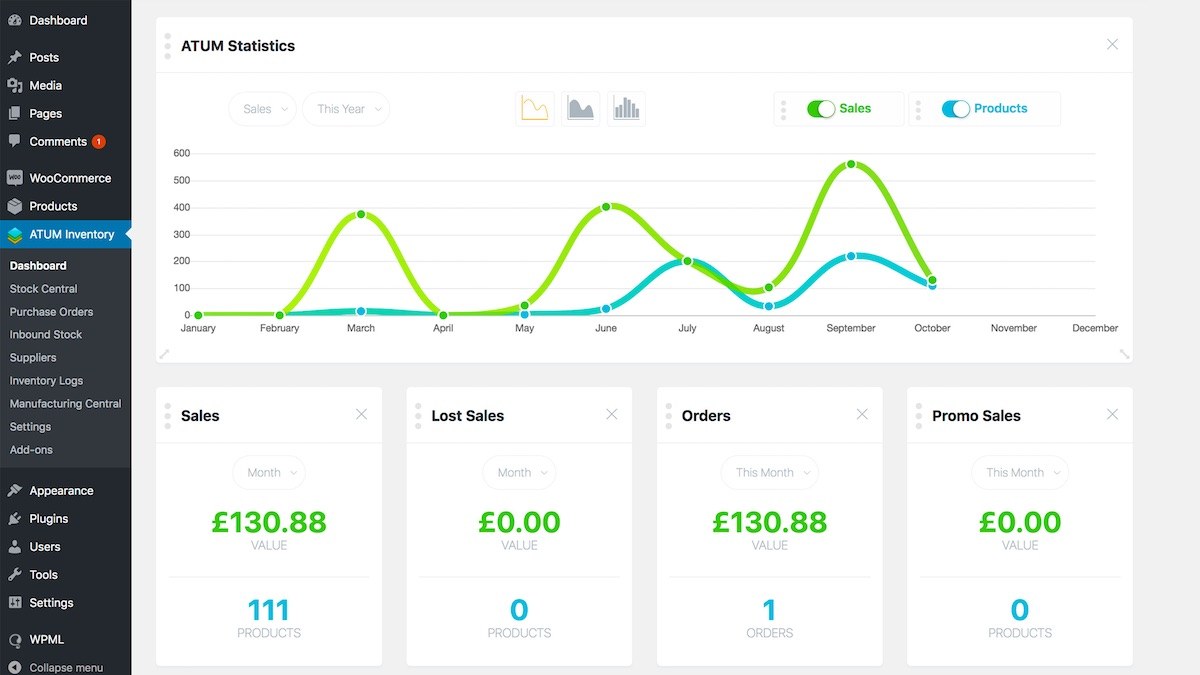This screenshot has height=675, width=1200.
Task: Click the Dashboard gauge icon in sidebar
Action: pyautogui.click(x=14, y=20)
